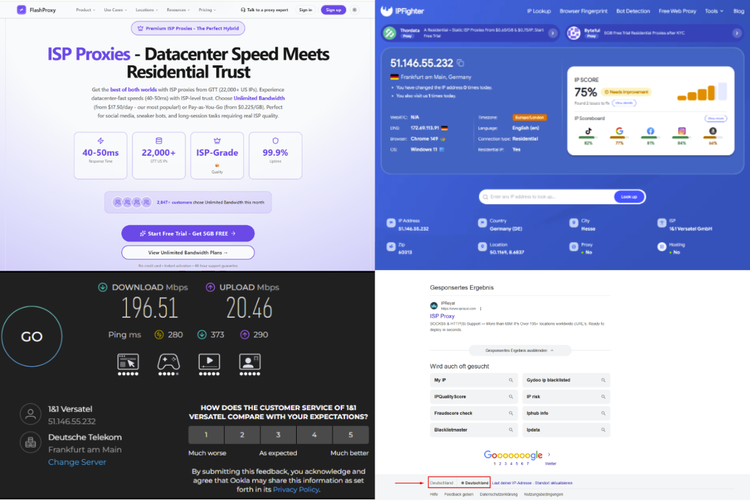The width and height of the screenshot is (750, 500).
Task: Click the purple Sign up button
Action: 333,10
